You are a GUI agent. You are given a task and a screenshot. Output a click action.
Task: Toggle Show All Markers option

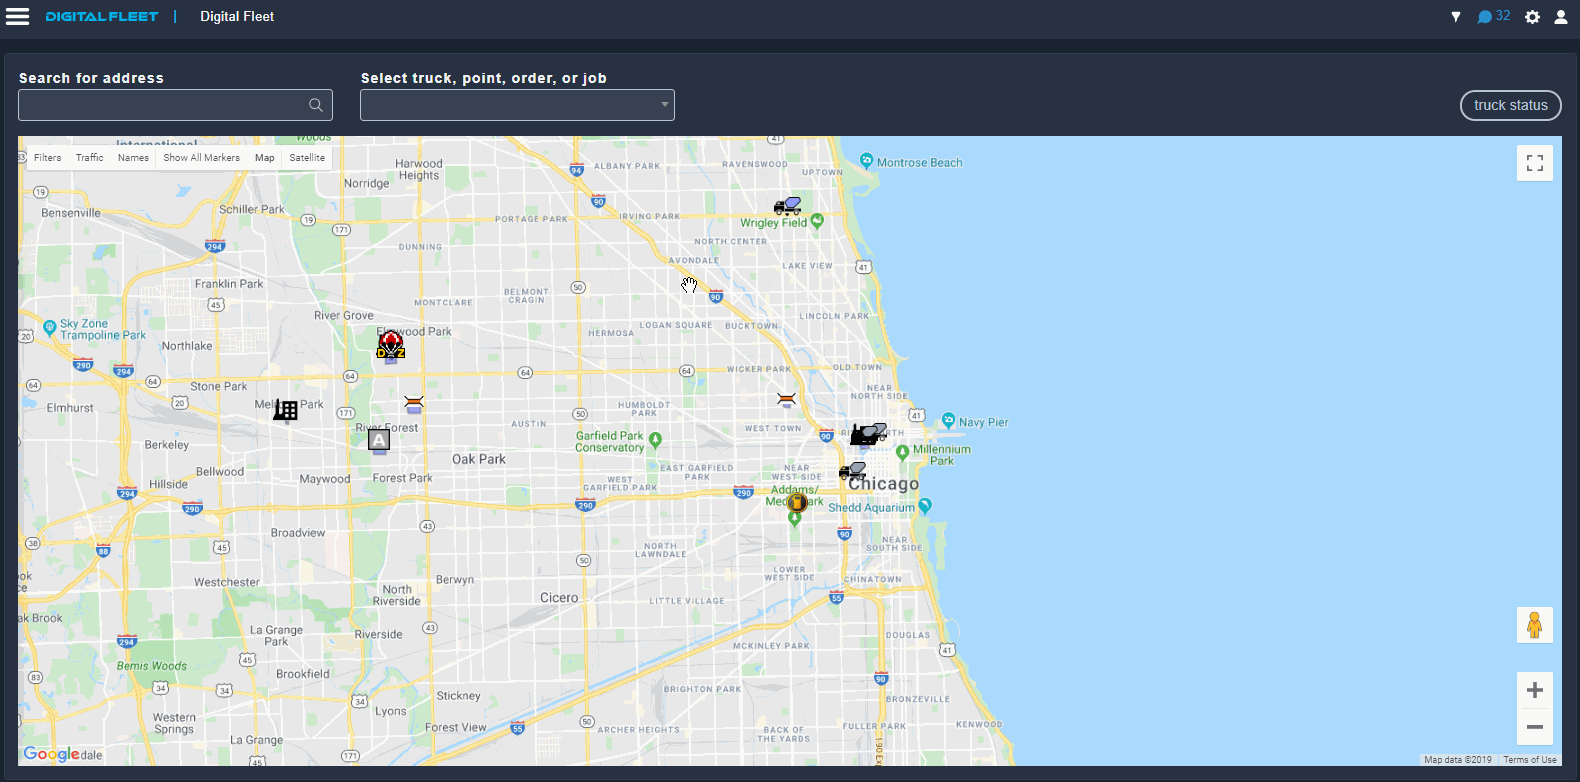point(201,158)
